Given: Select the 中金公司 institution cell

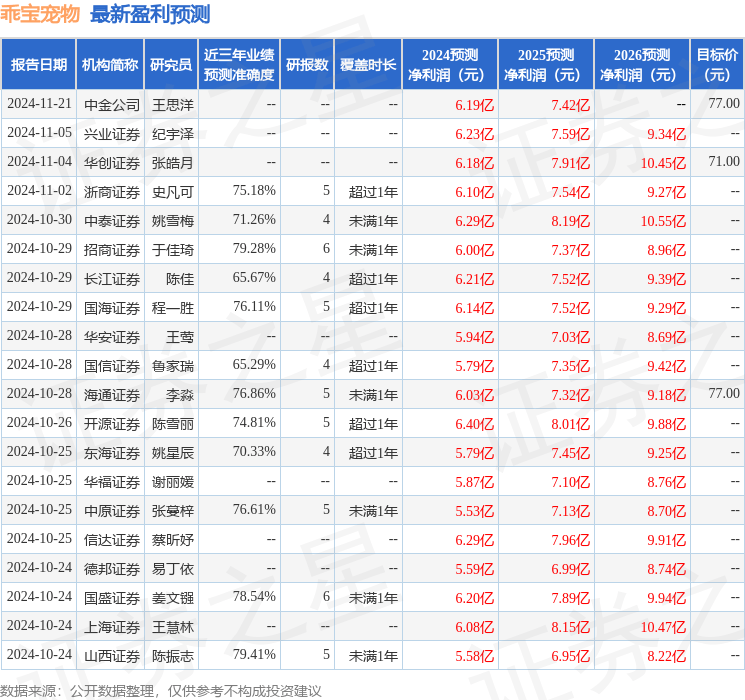Looking at the screenshot, I should click(x=112, y=105).
